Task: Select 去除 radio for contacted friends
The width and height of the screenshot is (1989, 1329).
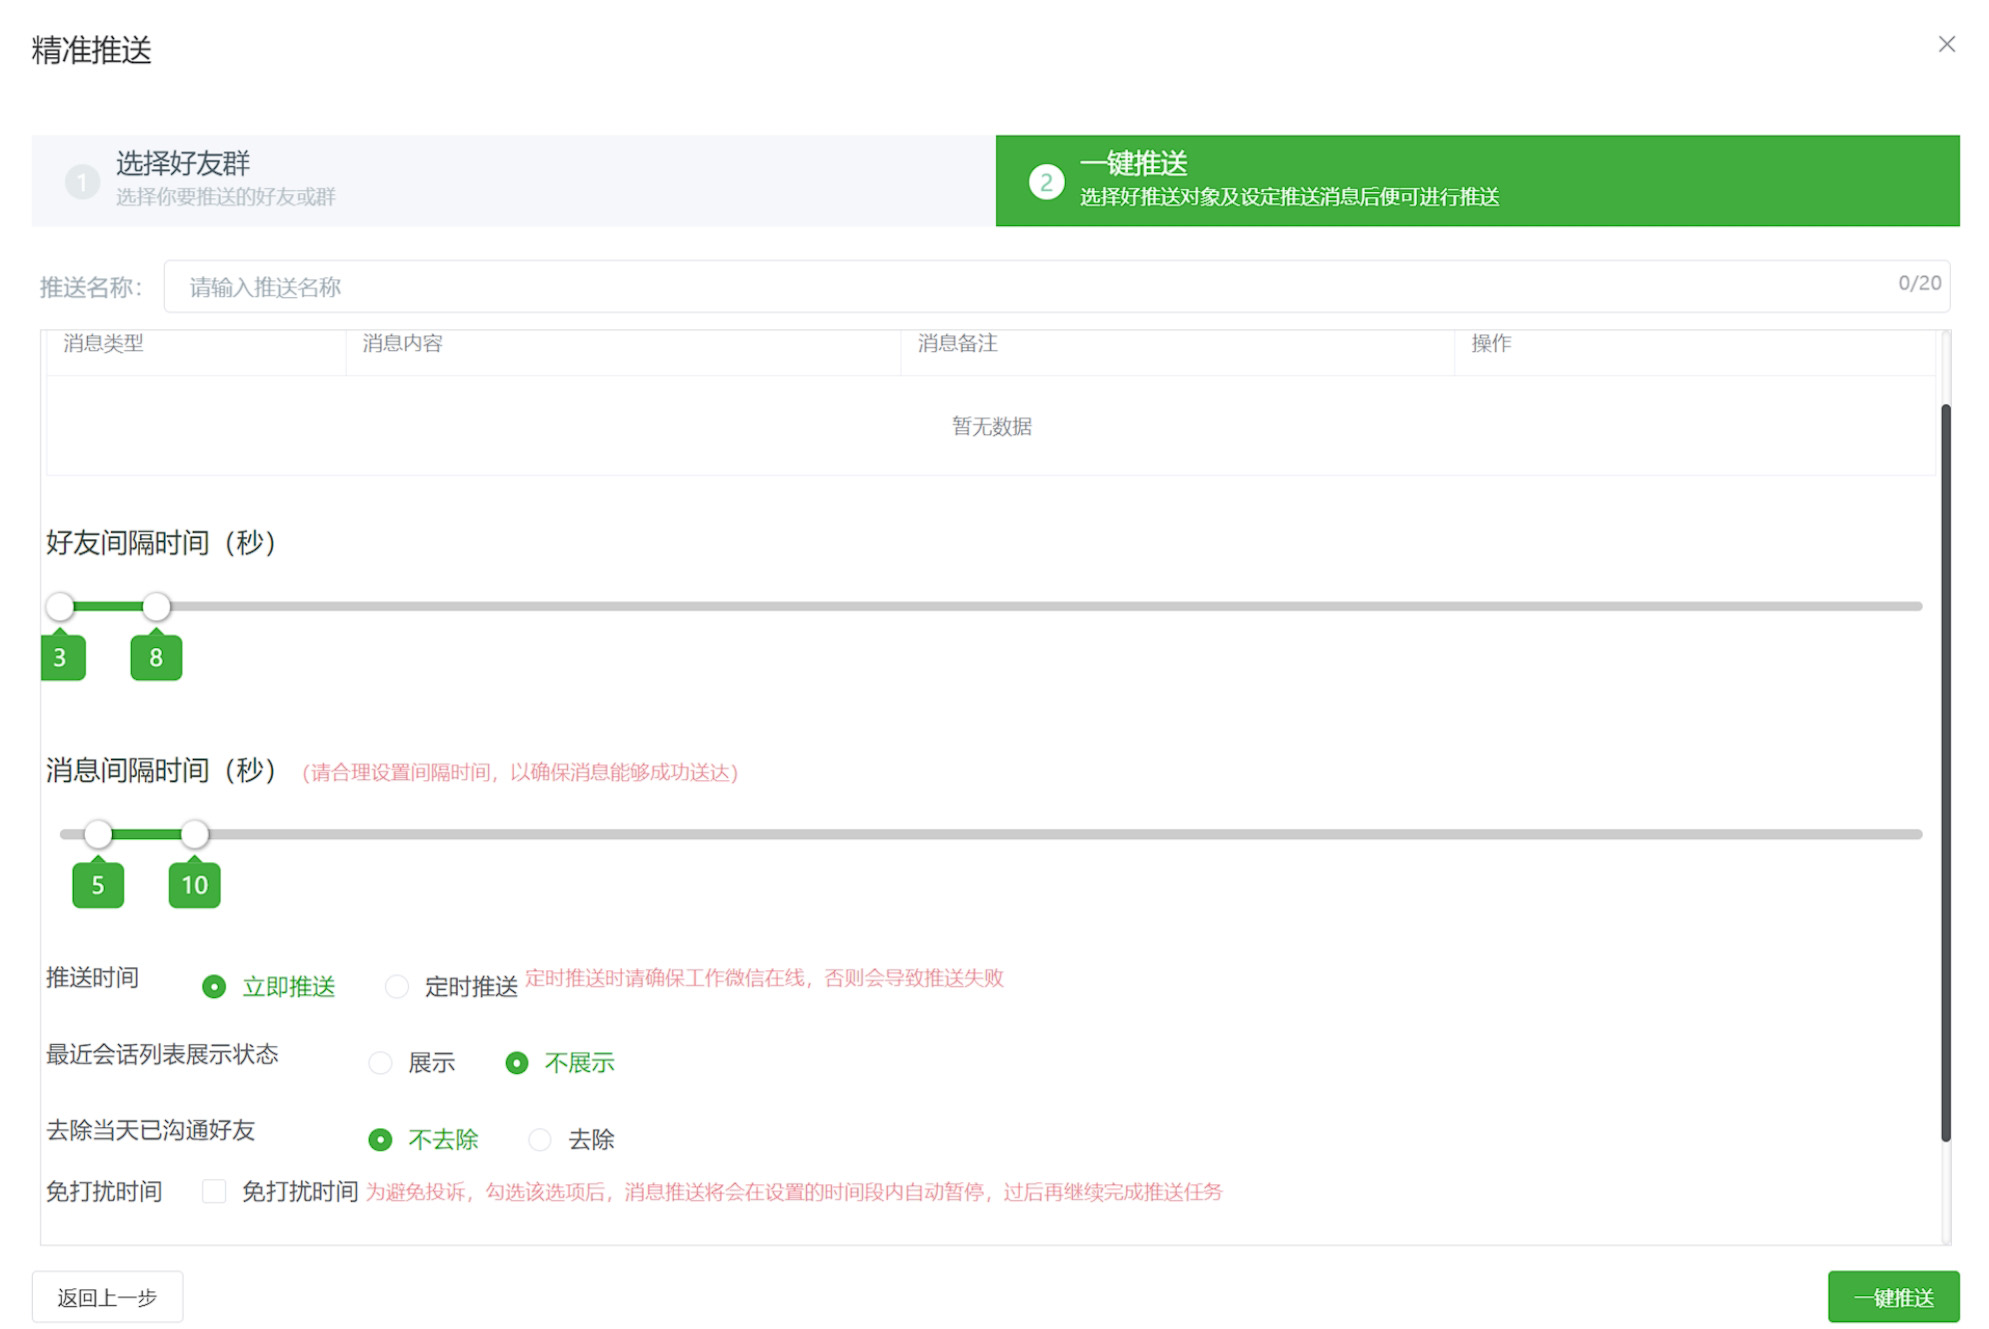Action: (540, 1139)
